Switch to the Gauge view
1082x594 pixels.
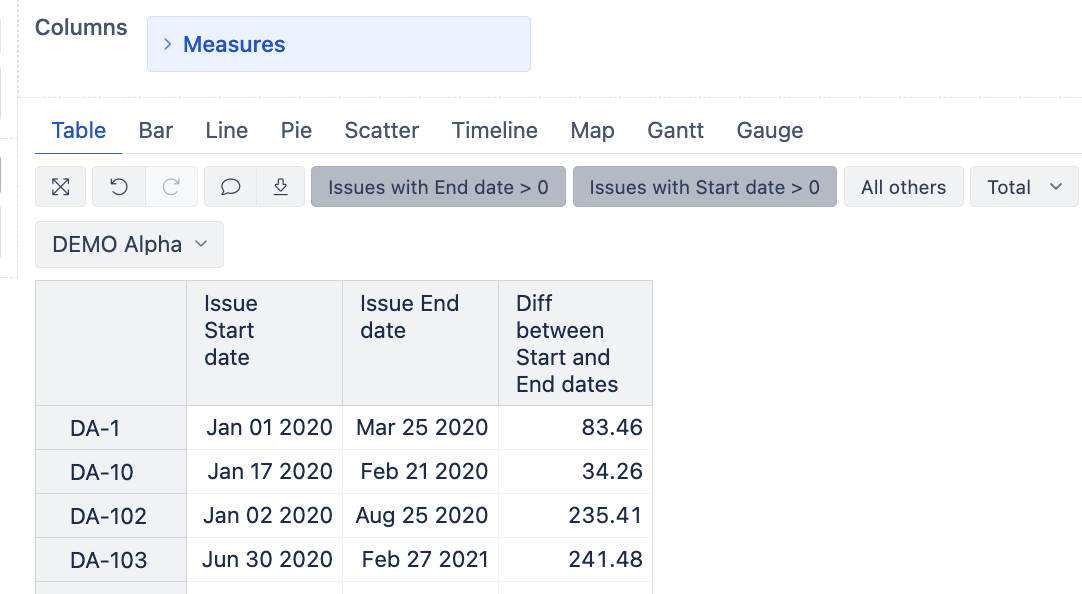[x=769, y=130]
